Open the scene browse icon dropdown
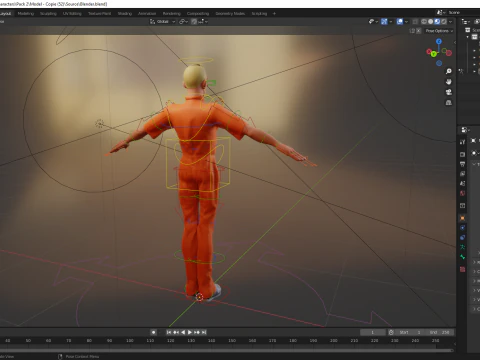The image size is (480, 360). (441, 13)
